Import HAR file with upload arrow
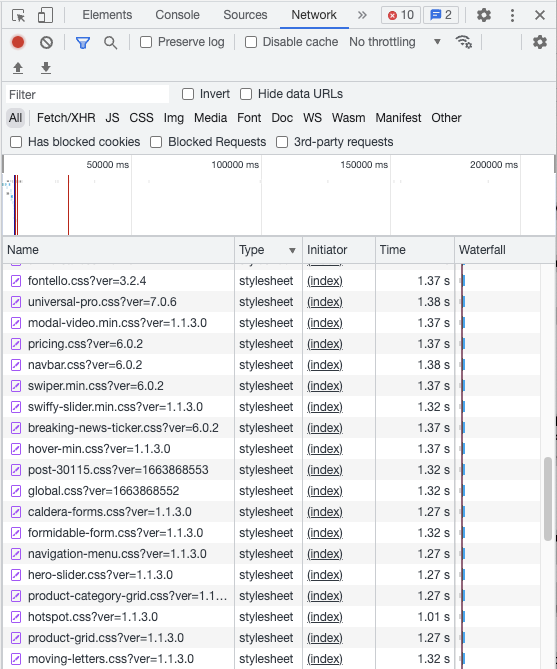557x669 pixels. tap(18, 68)
